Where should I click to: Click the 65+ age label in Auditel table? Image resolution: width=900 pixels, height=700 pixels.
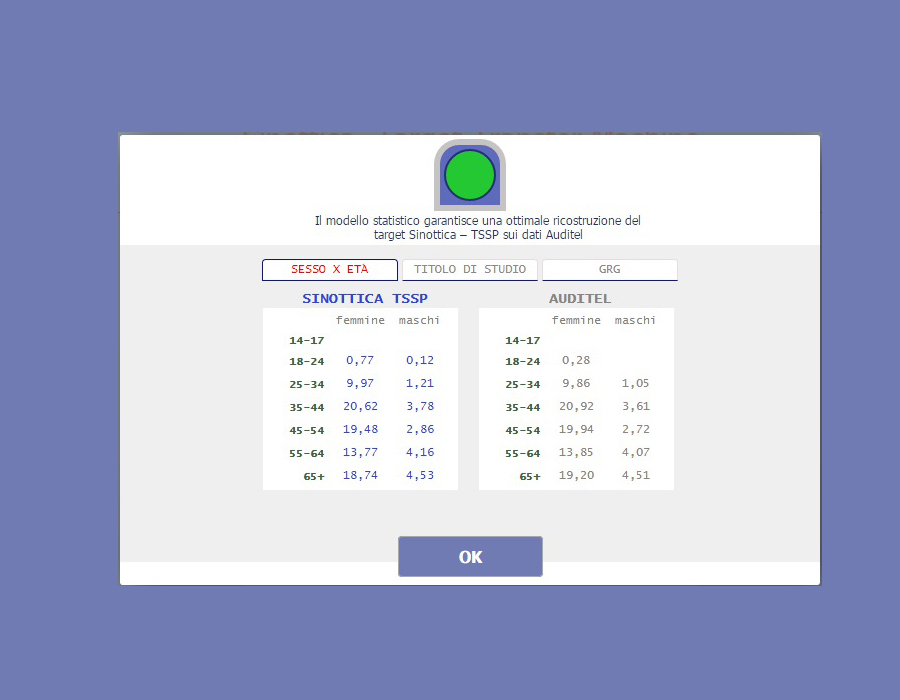click(x=530, y=476)
